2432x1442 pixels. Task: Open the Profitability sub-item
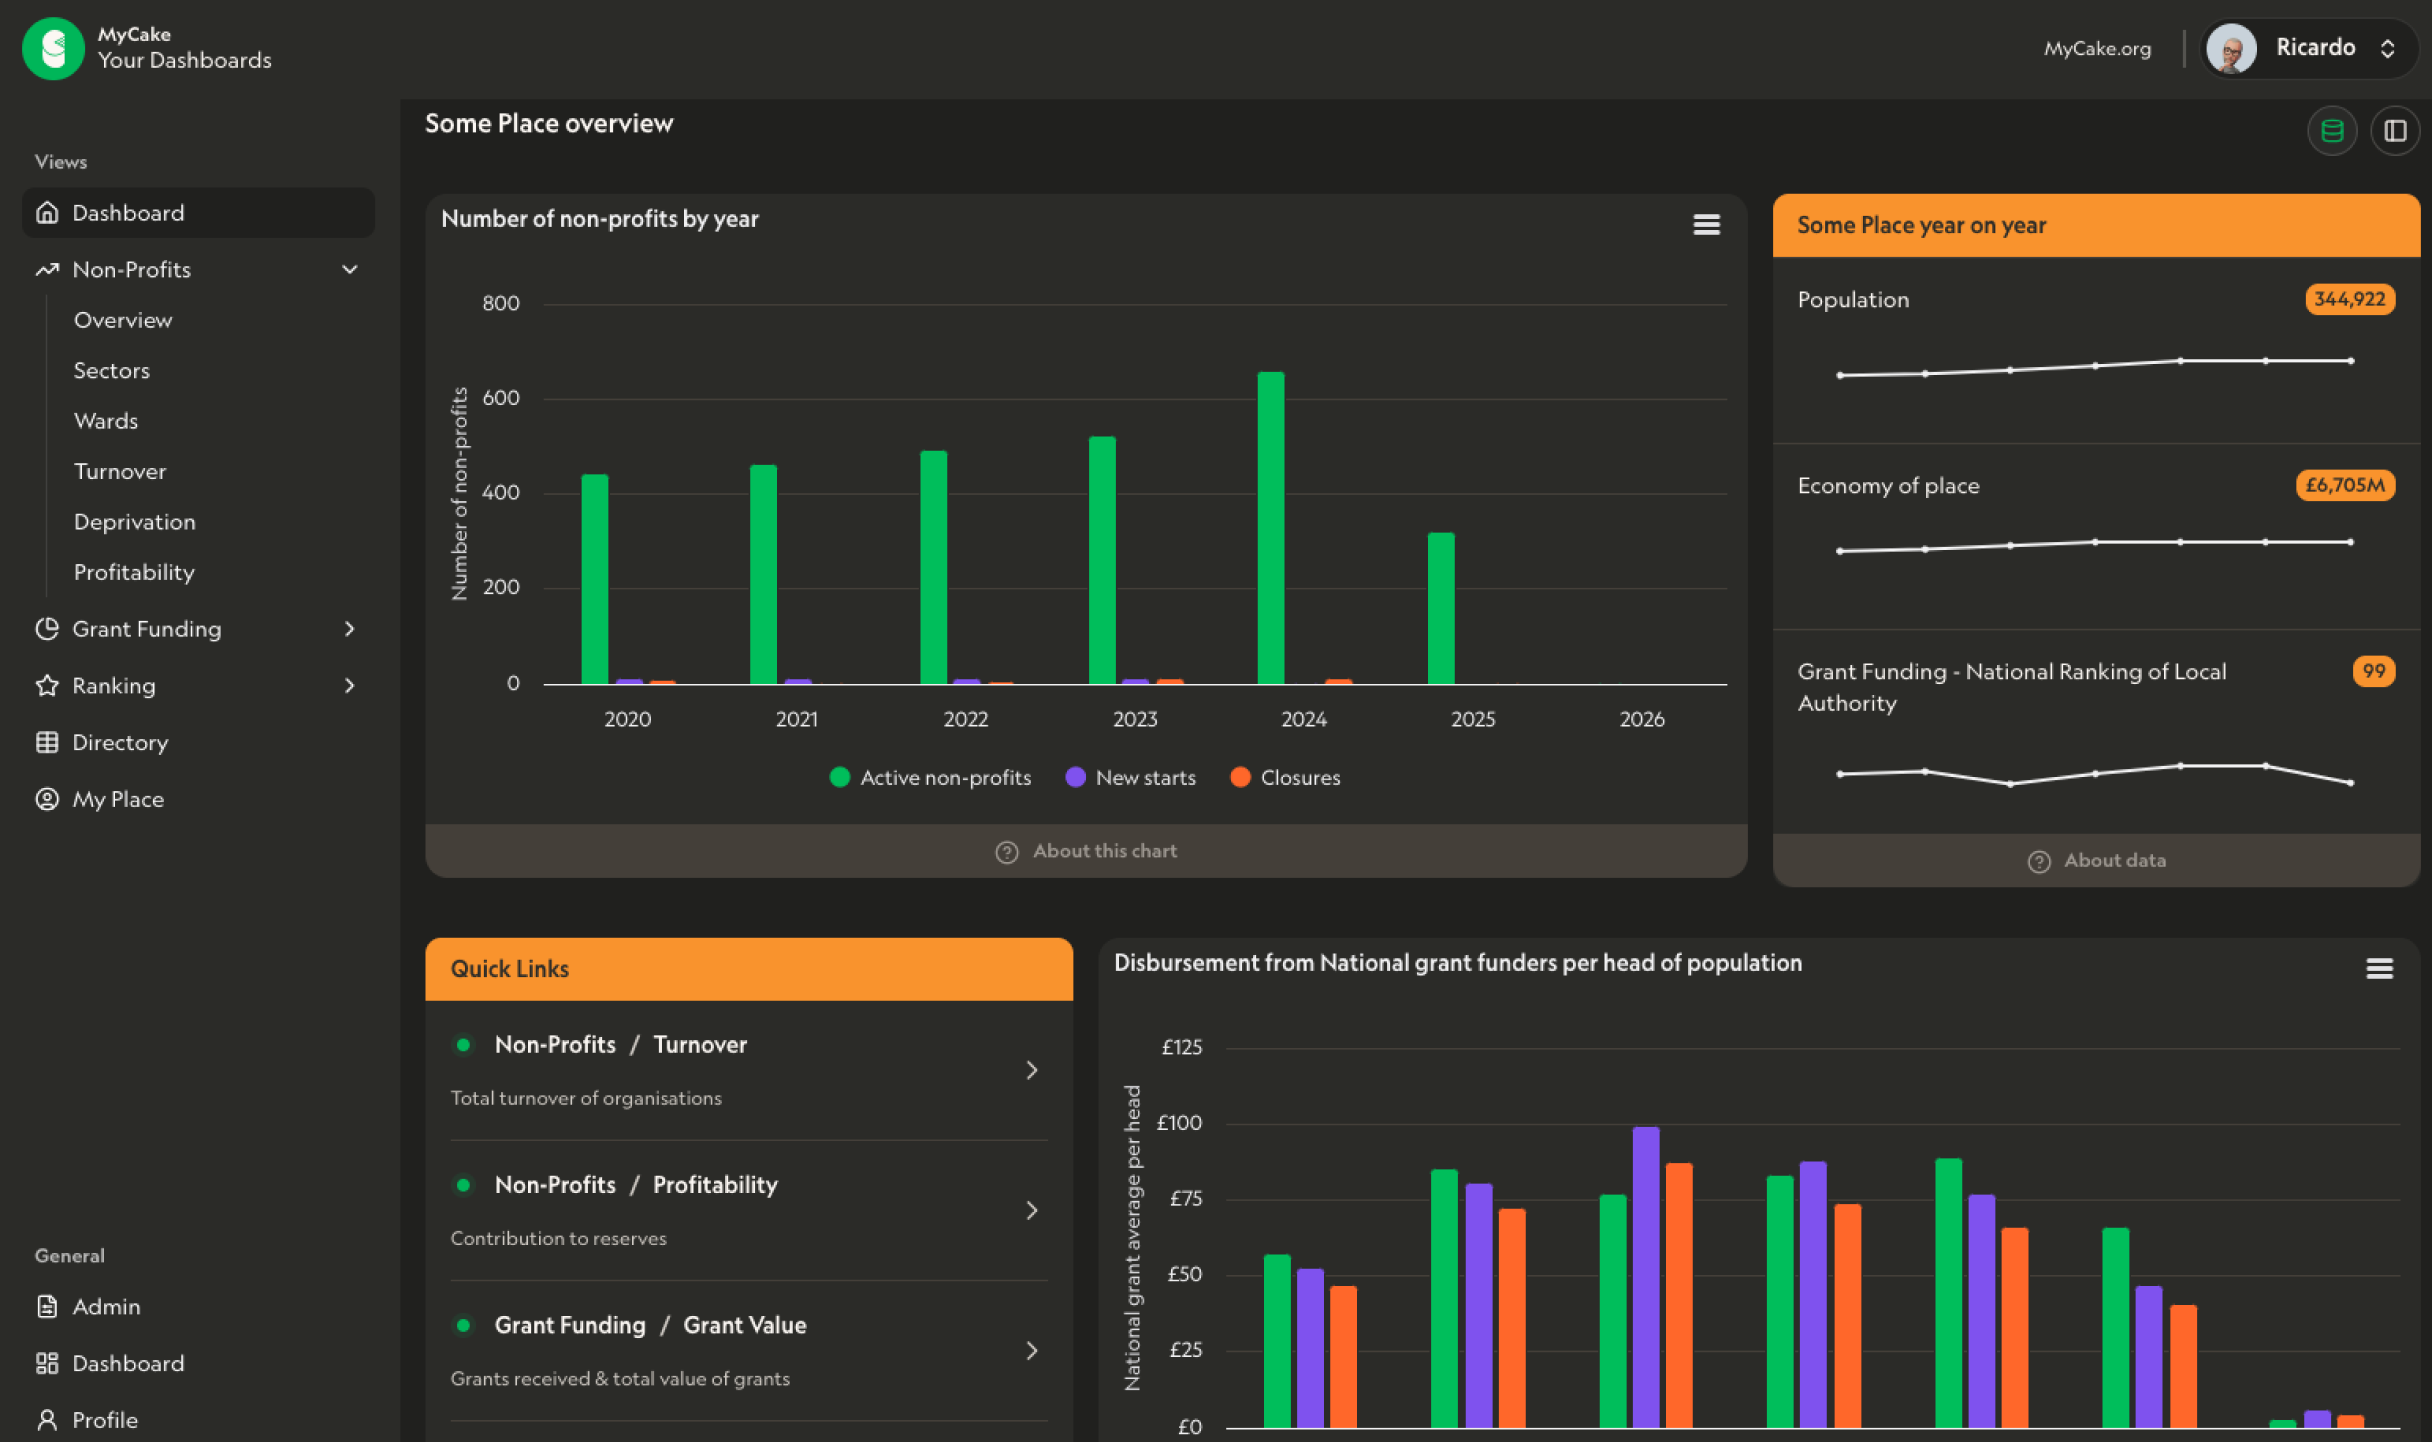point(134,572)
